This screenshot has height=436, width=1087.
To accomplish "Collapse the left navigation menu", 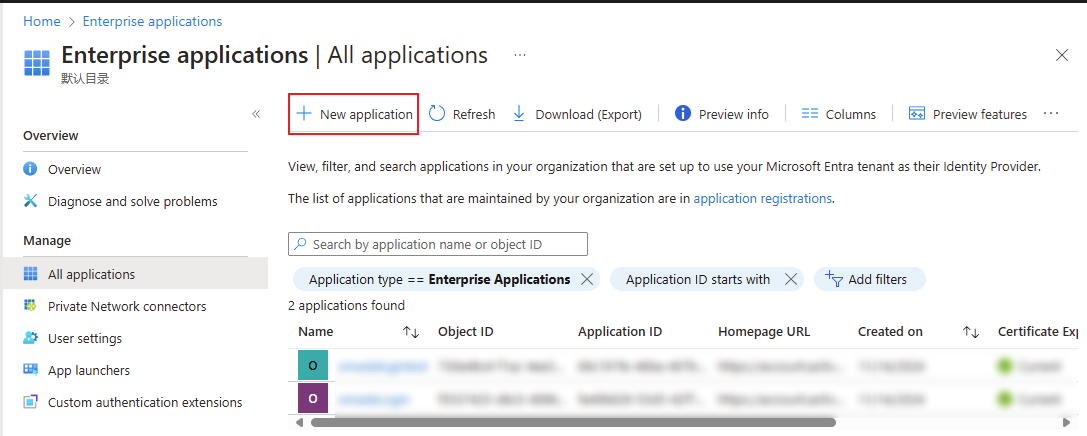I will tap(256, 114).
